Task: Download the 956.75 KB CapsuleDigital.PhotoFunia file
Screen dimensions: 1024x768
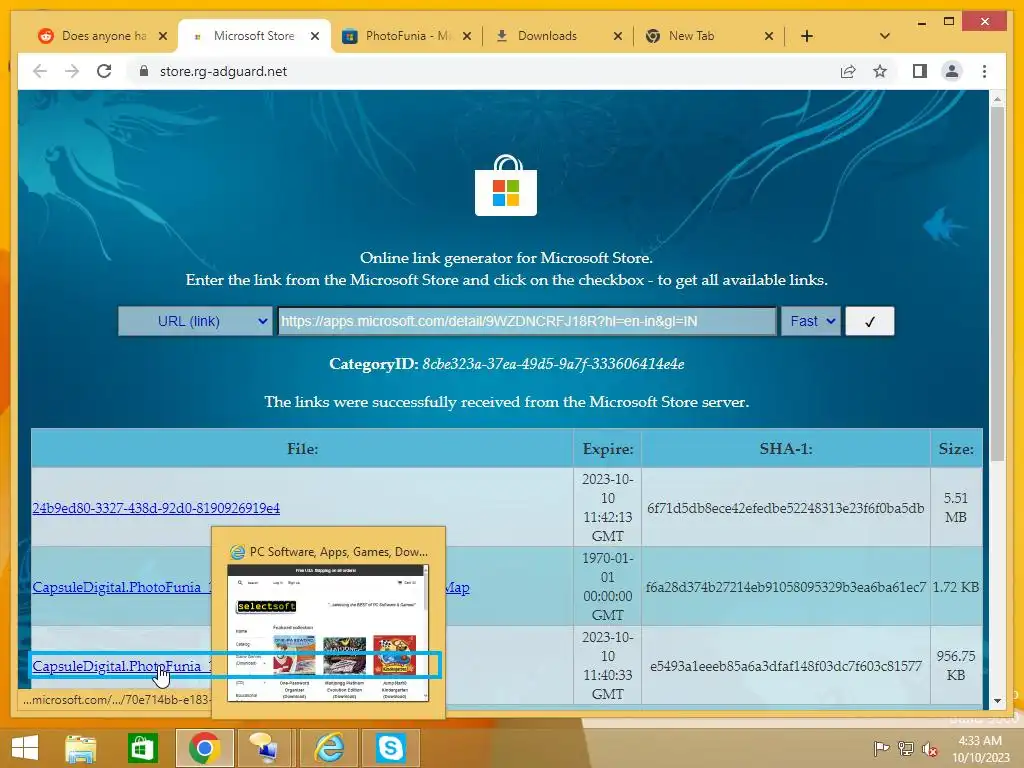Action: pos(122,666)
